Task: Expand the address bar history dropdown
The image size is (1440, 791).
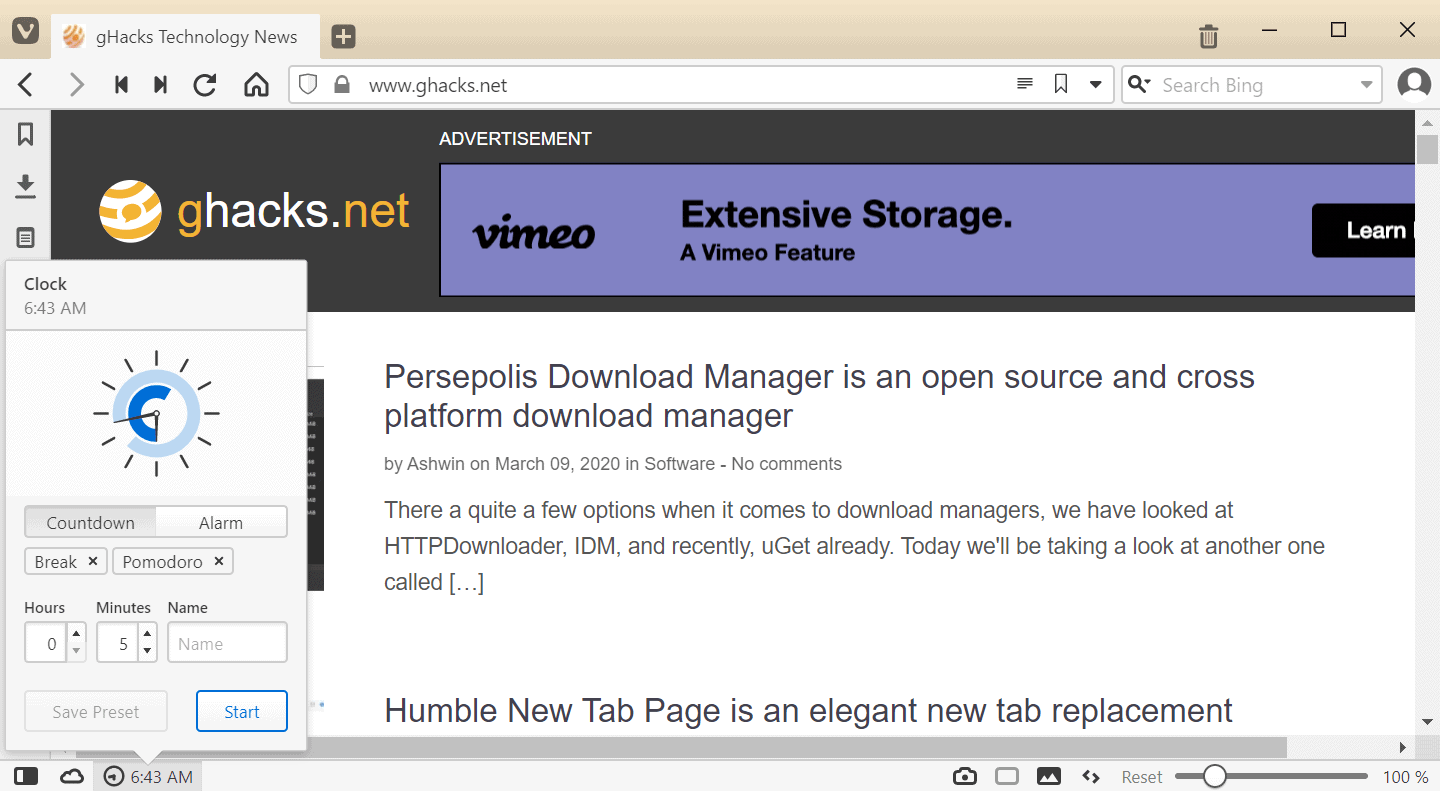Action: point(1096,85)
